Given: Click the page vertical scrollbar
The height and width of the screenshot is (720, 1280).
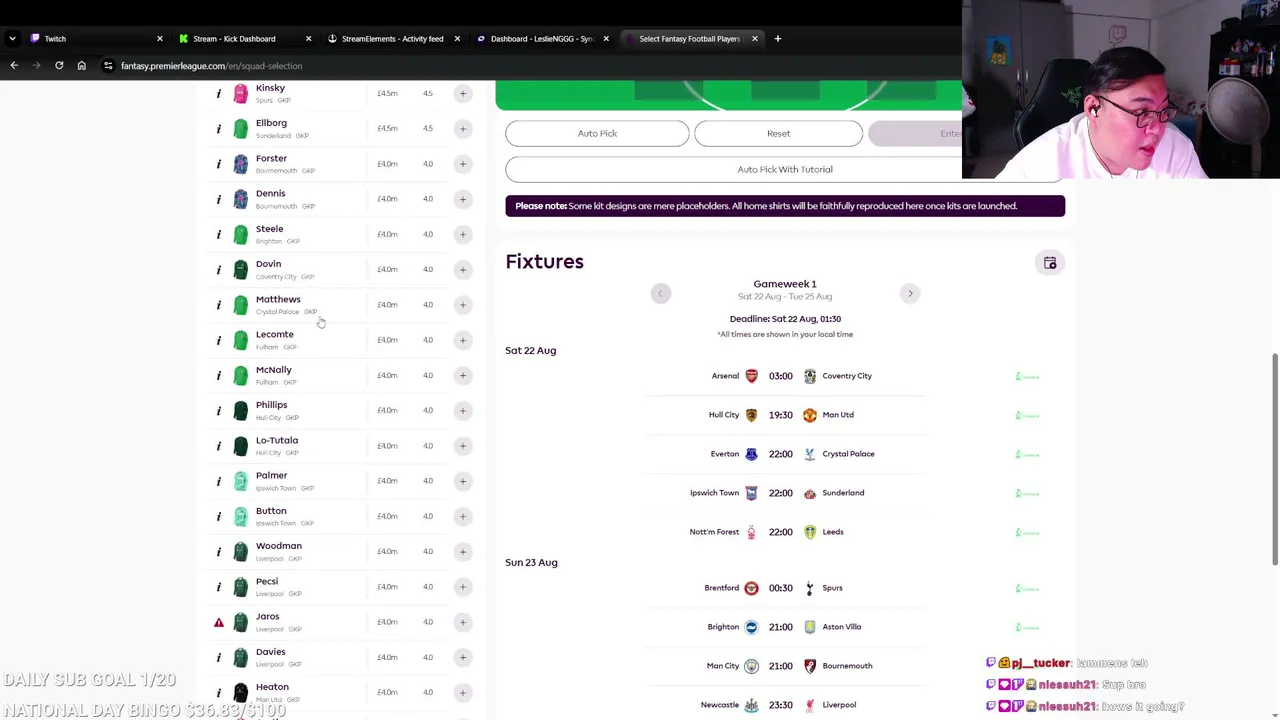Looking at the screenshot, I should tap(1275, 460).
